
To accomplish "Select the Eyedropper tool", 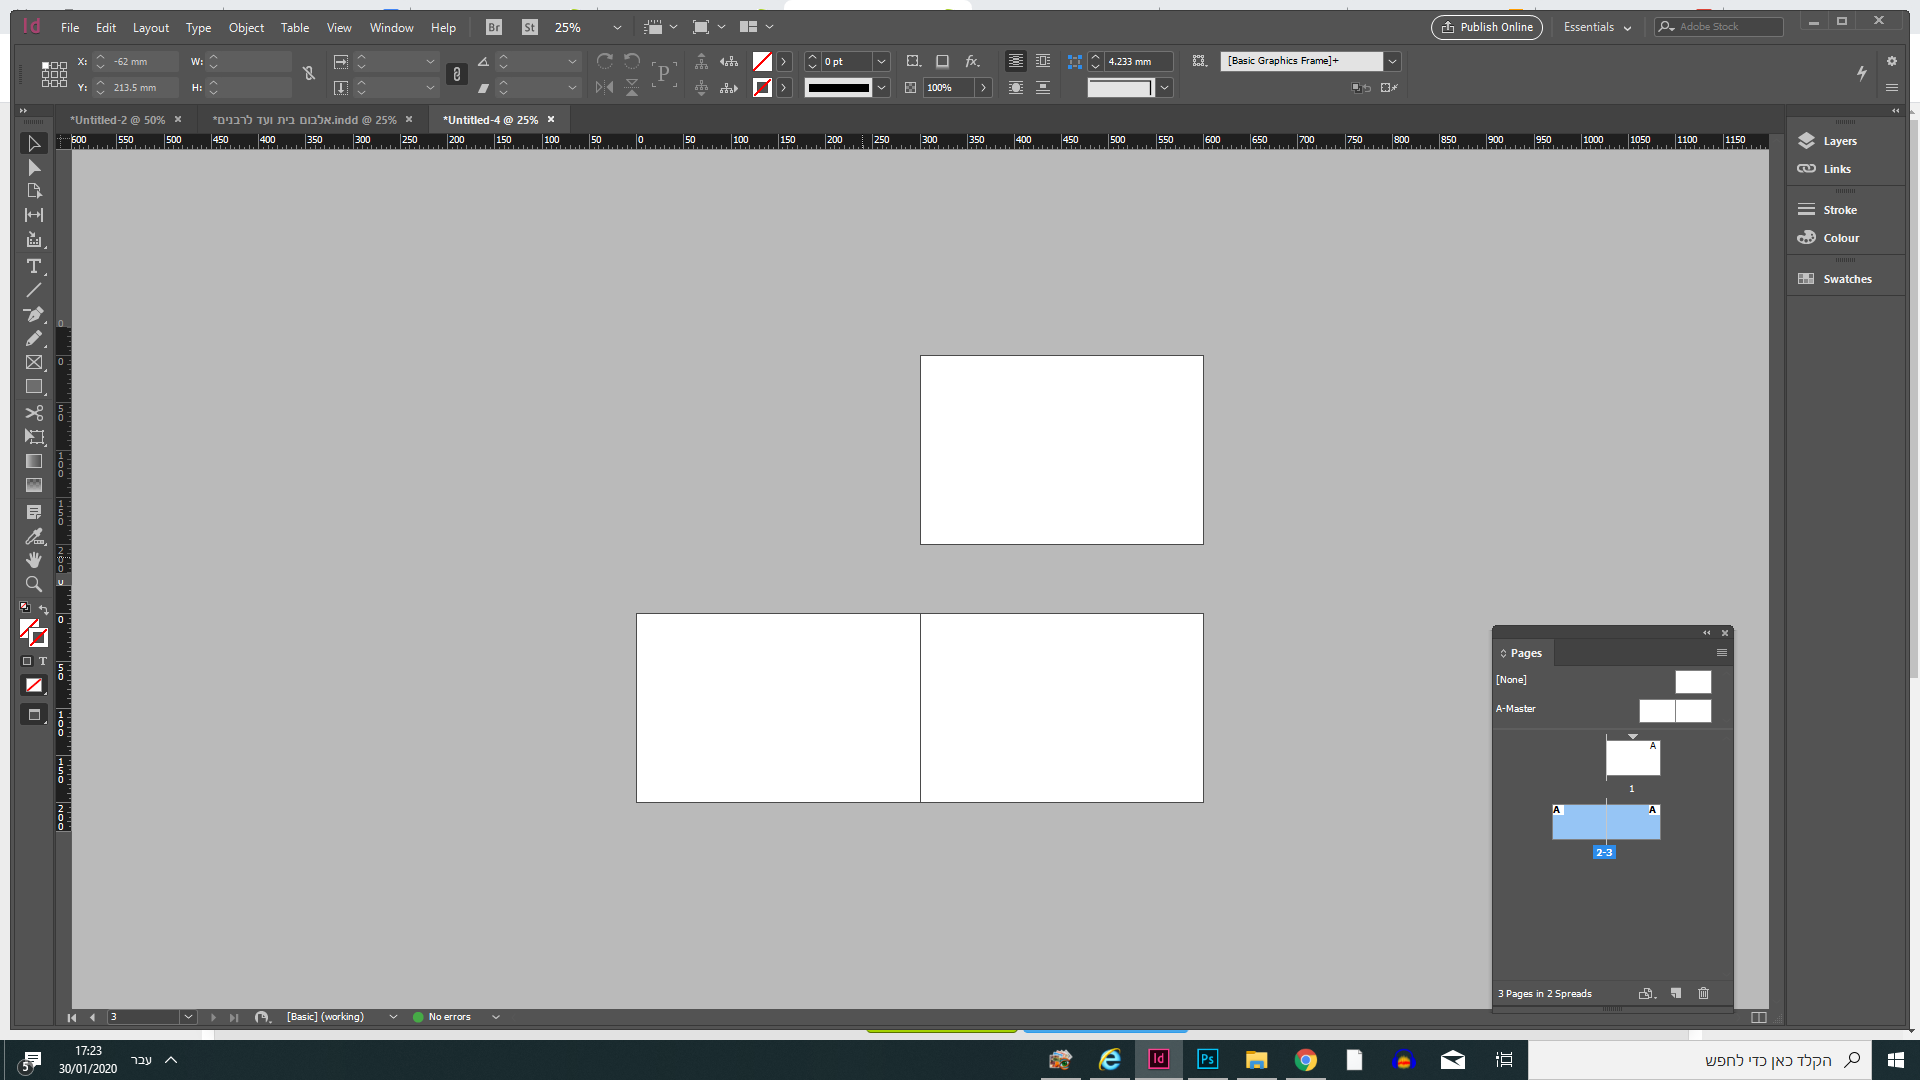I will pyautogui.click(x=33, y=537).
